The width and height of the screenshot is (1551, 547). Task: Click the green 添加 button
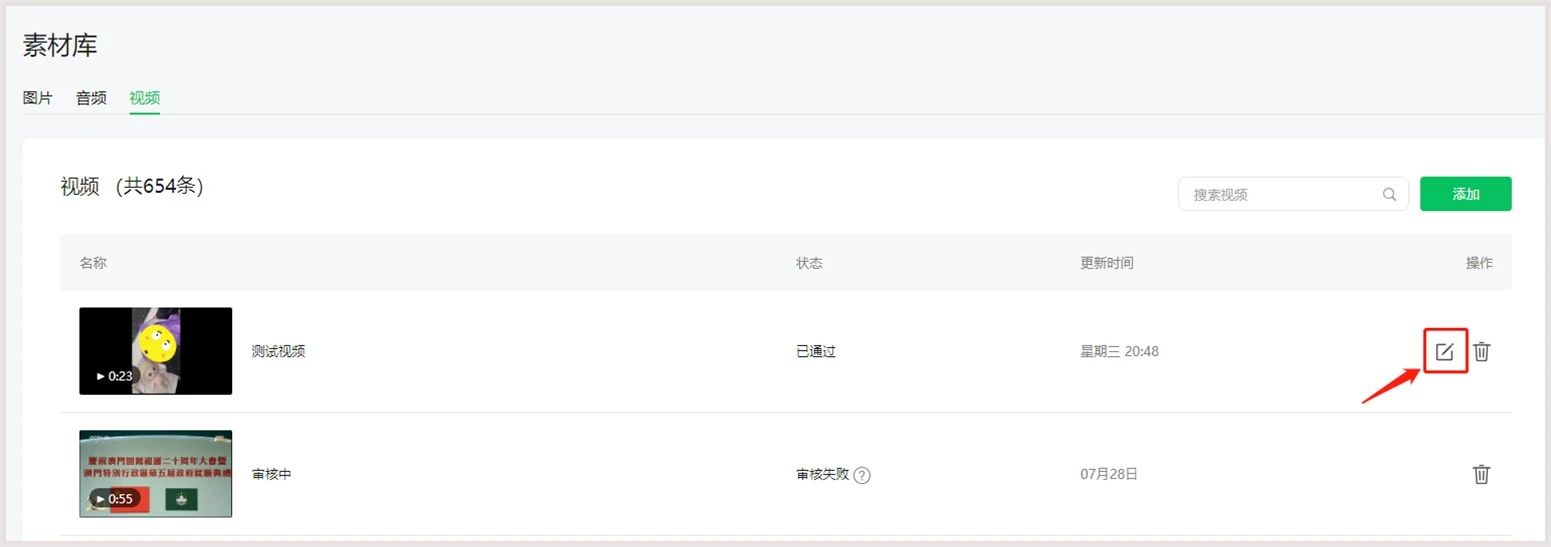[1466, 194]
